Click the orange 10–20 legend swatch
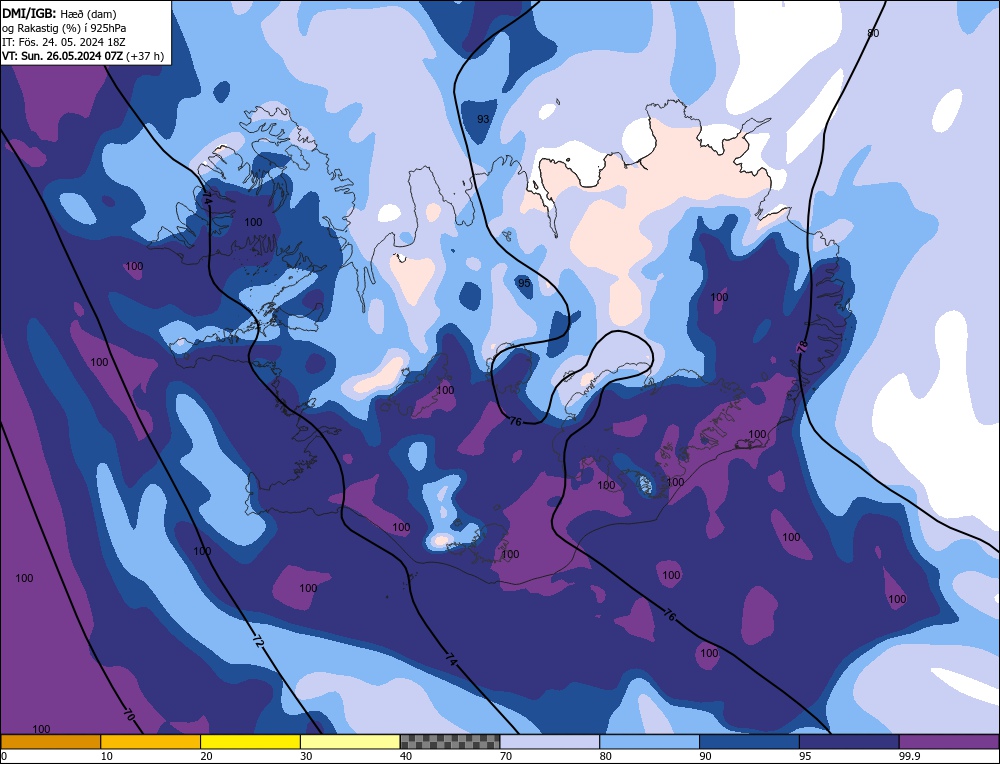Image resolution: width=1000 pixels, height=764 pixels. click(x=151, y=741)
